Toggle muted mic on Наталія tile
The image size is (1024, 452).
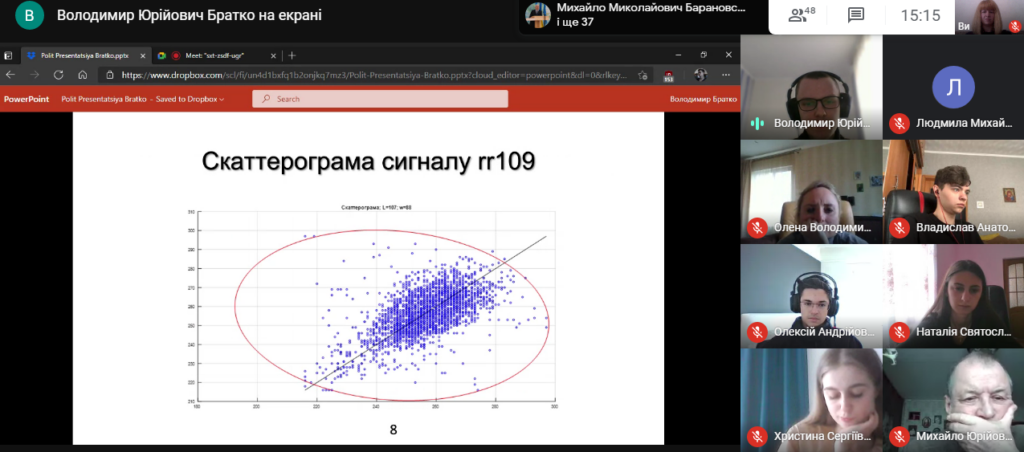899,332
